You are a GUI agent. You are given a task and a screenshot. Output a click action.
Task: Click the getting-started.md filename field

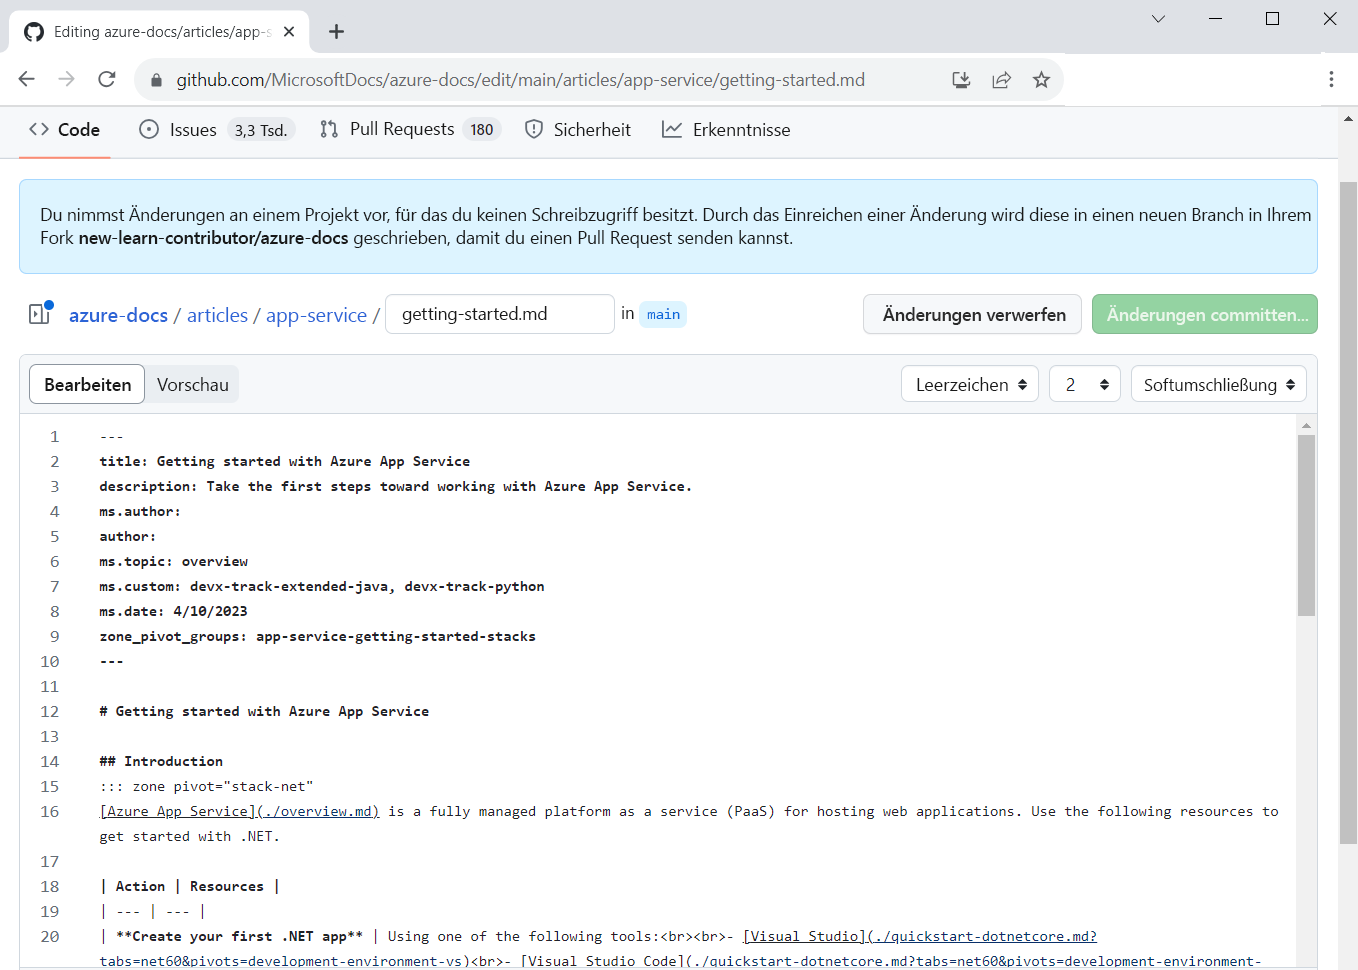click(x=499, y=313)
